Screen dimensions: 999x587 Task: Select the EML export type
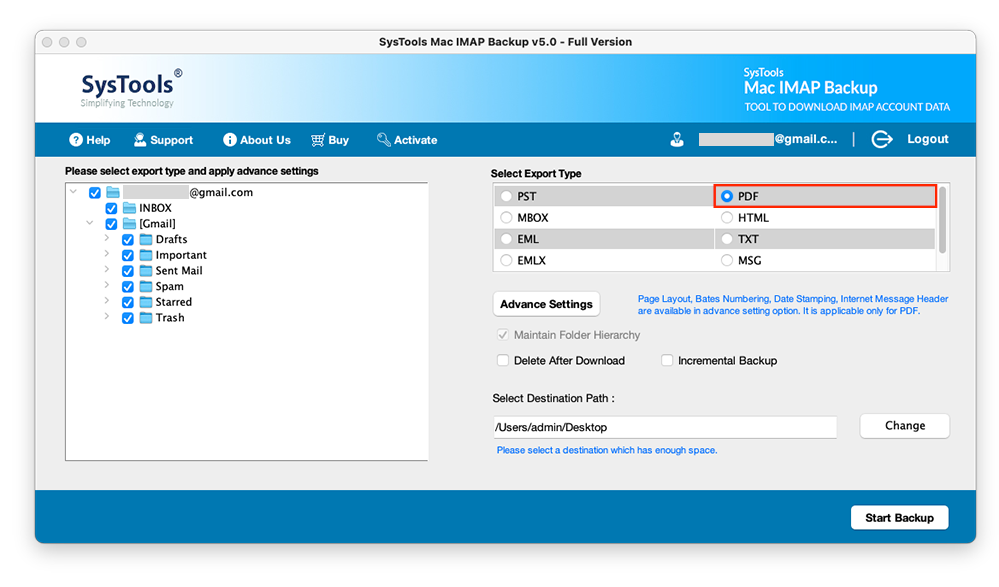tap(506, 239)
